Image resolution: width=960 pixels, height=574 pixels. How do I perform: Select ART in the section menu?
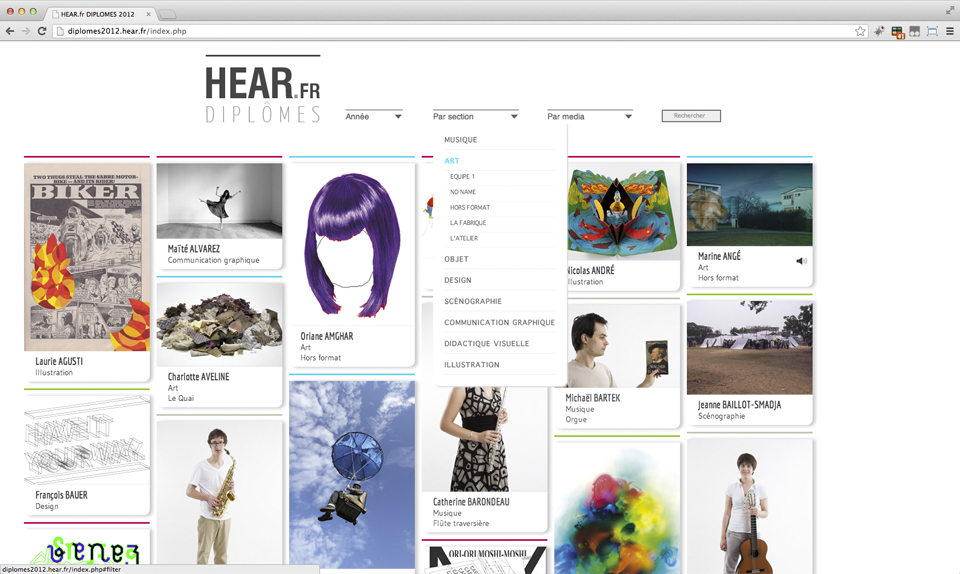[x=452, y=161]
